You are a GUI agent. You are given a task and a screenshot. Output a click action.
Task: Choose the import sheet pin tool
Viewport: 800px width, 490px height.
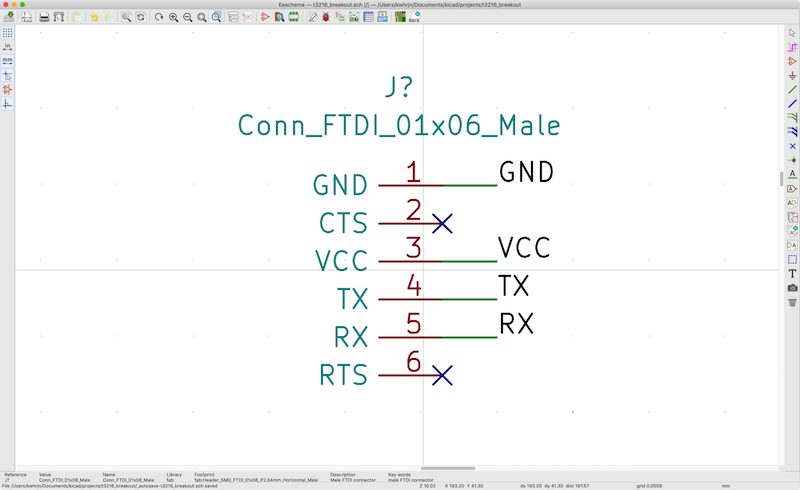click(792, 231)
